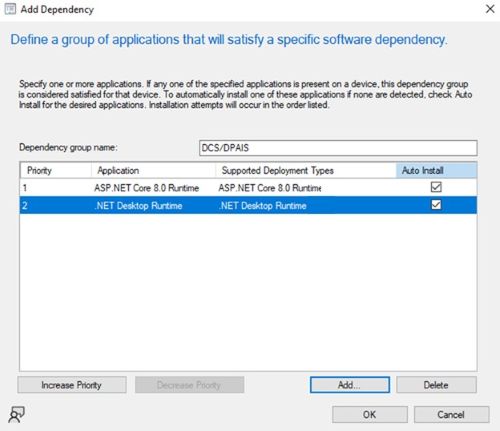Sort by the Priority column header
This screenshot has height=431, width=500.
click(55, 170)
